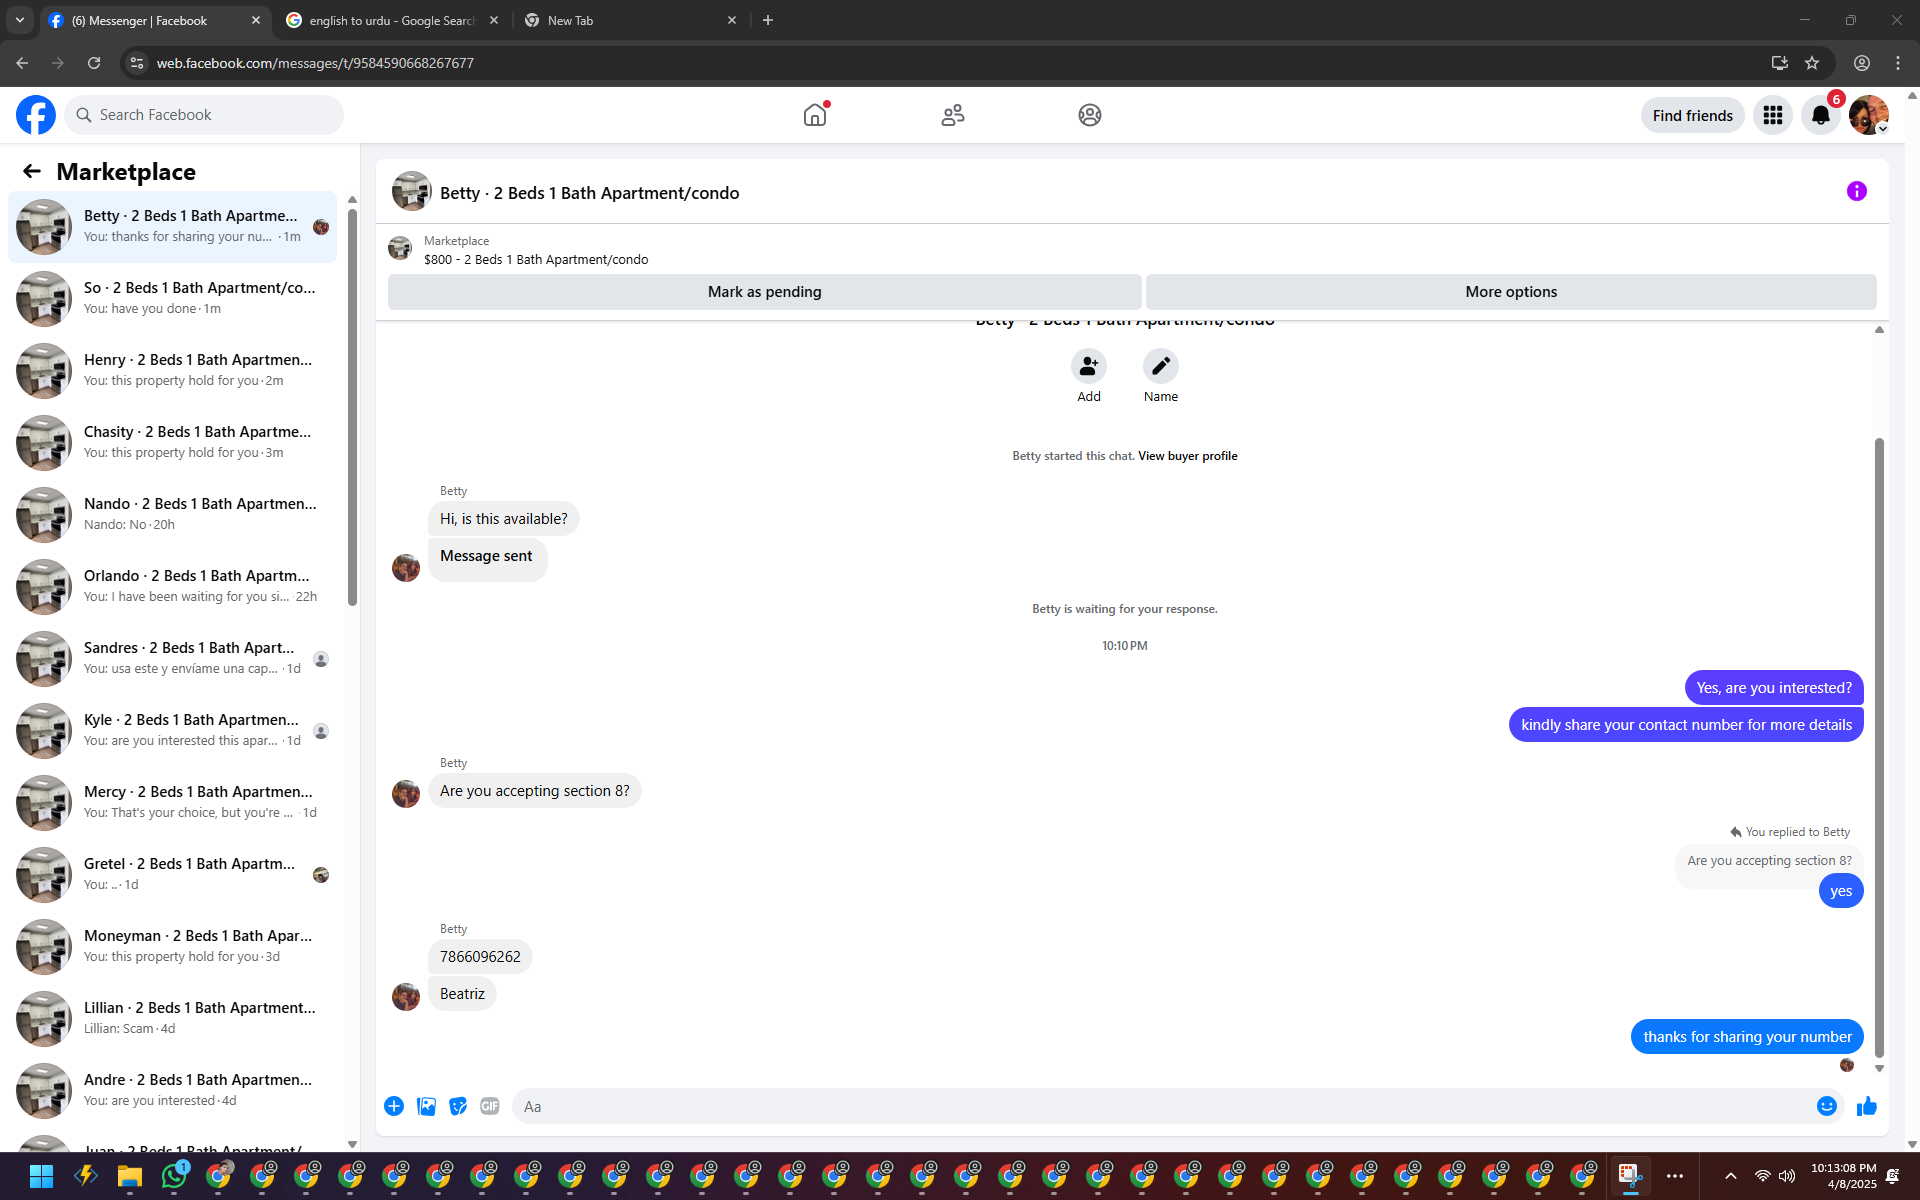Screen dimensions: 1920x1200
Task: Open more actions plus icon in composer
Action: (394, 1106)
